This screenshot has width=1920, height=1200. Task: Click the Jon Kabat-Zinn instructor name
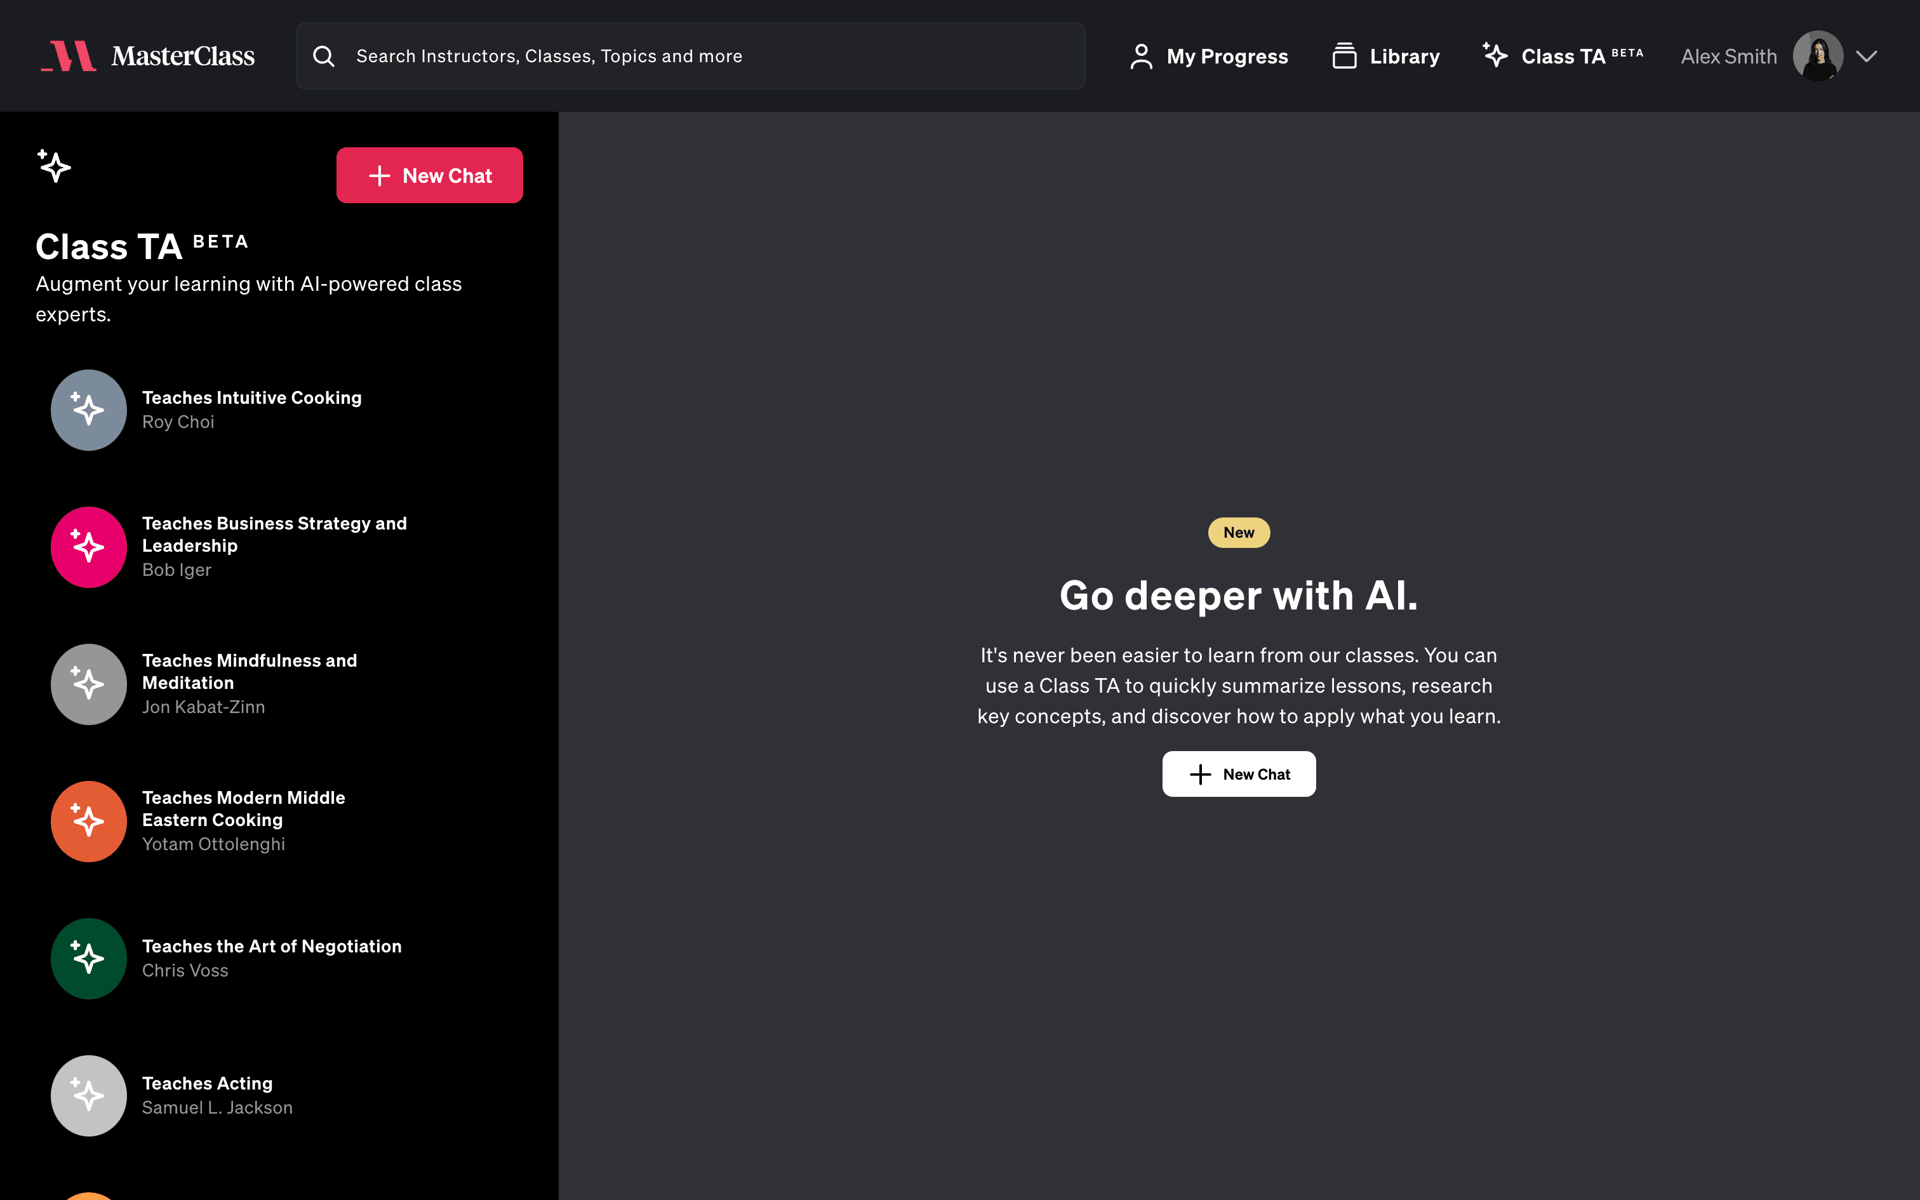(204, 707)
